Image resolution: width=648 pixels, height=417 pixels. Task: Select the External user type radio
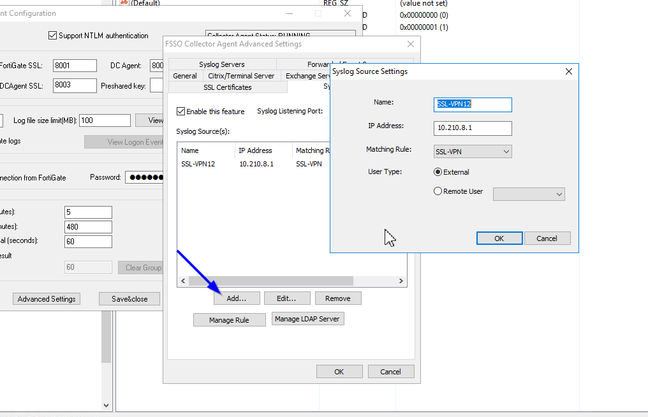click(x=438, y=172)
